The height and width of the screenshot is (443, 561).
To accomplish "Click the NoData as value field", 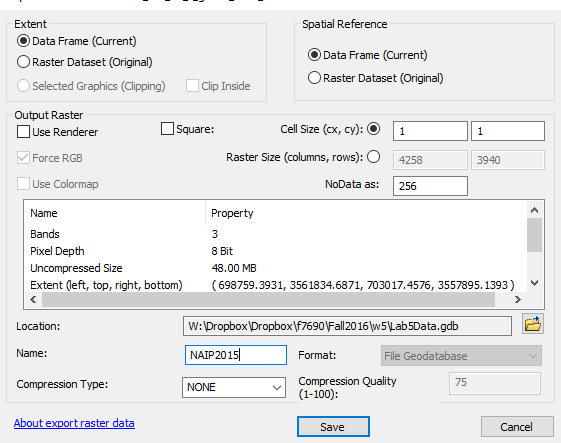I will point(430,186).
